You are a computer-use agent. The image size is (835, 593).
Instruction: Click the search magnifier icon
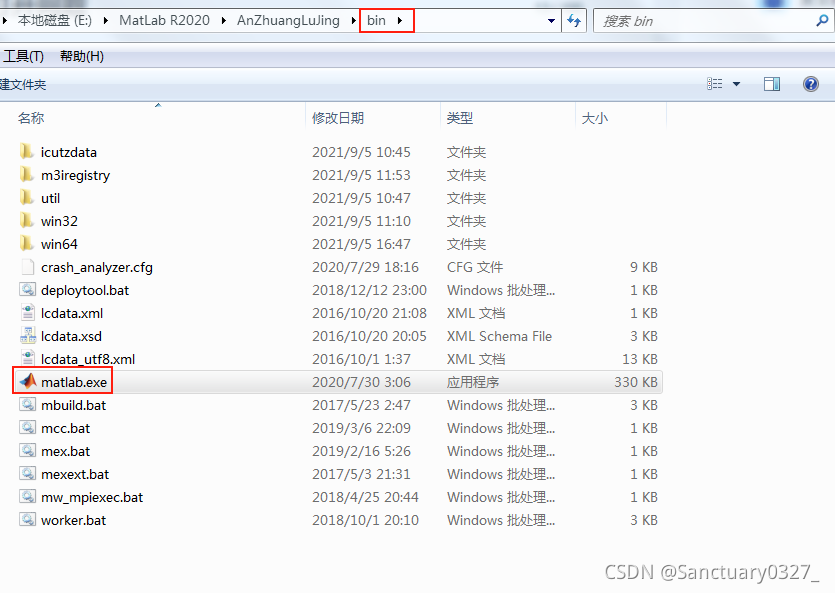point(822,20)
